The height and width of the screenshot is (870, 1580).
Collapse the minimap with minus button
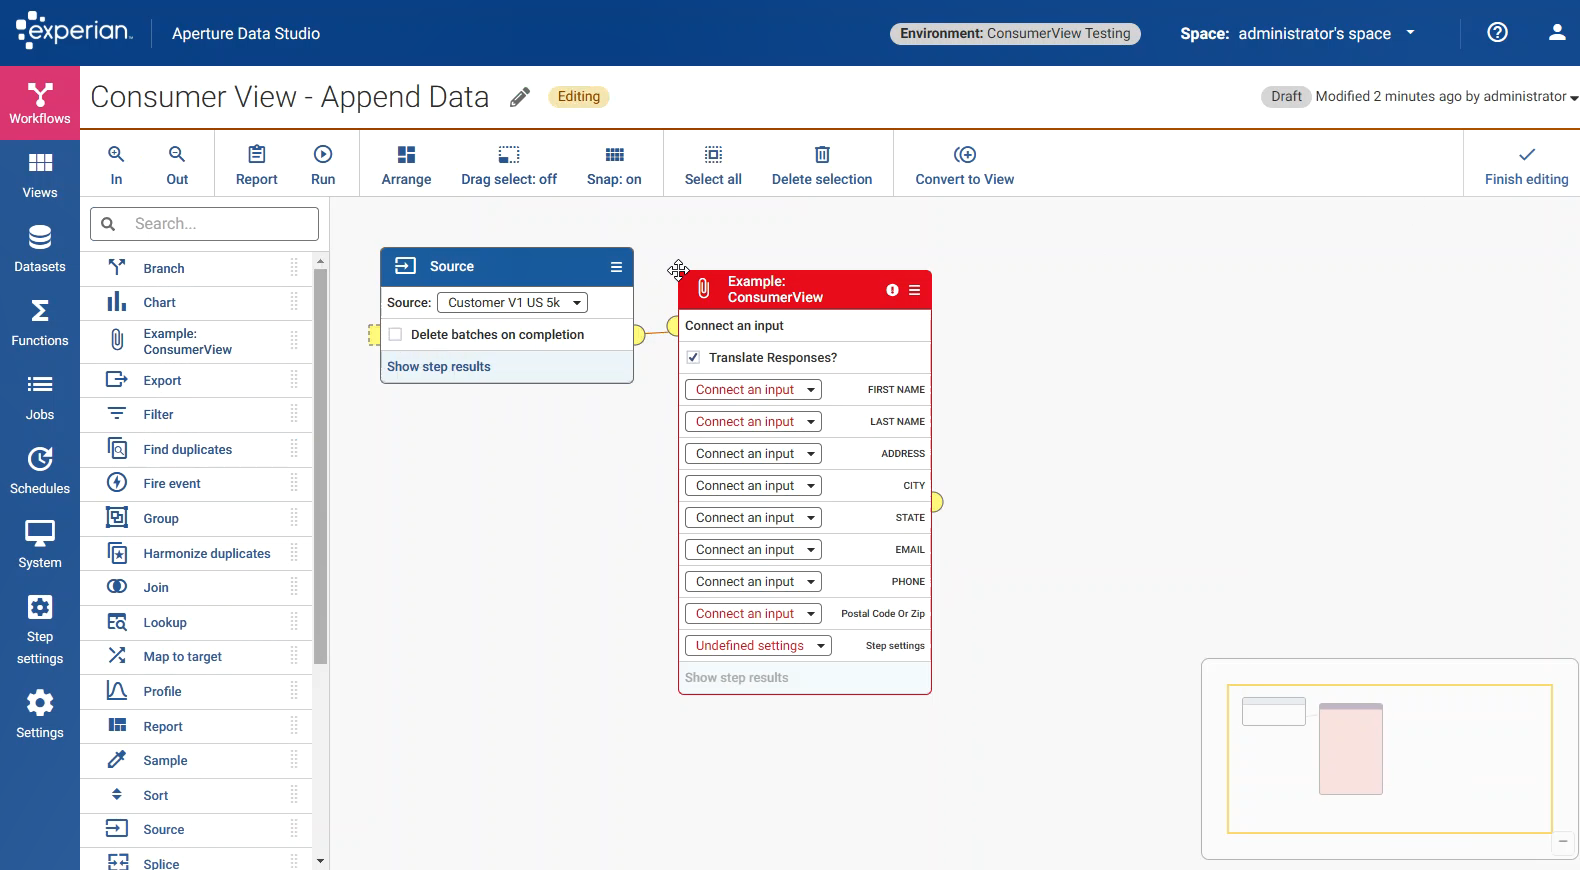pos(1563,842)
